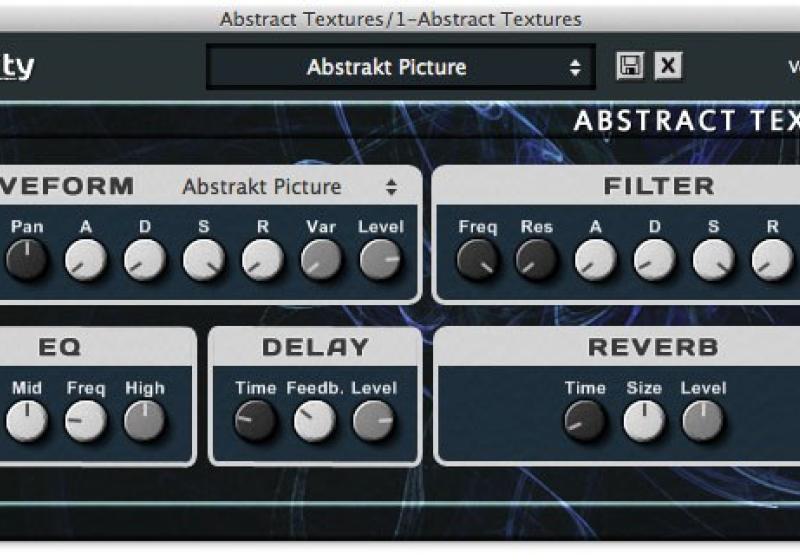The height and width of the screenshot is (560, 800).
Task: Click the Reverb Time knob
Action: click(x=584, y=421)
